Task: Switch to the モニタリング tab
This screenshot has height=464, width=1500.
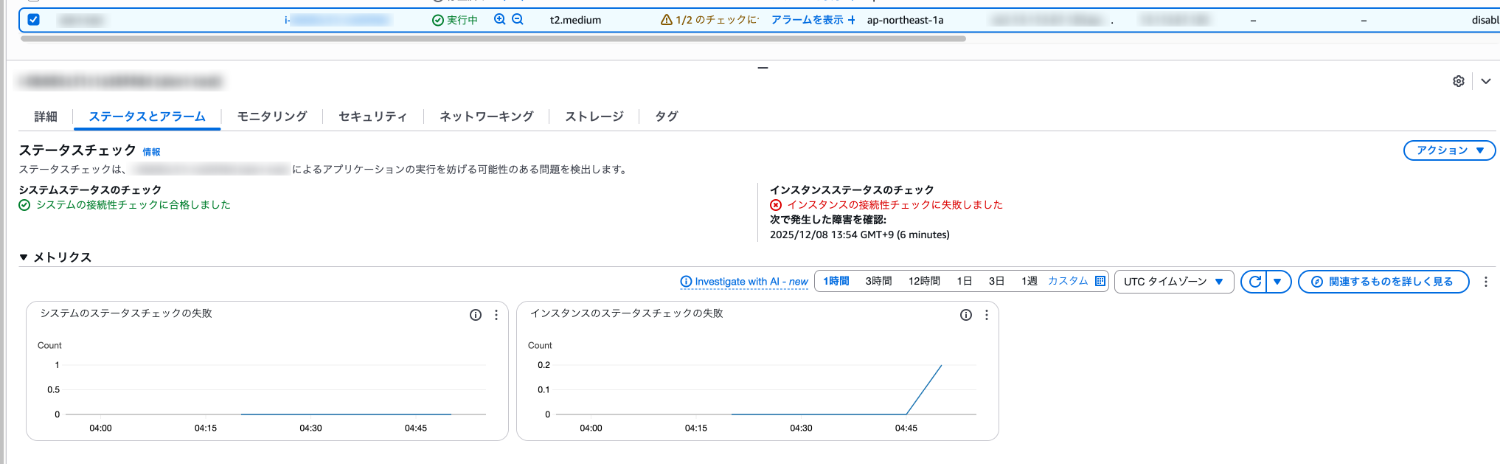Action: point(271,116)
